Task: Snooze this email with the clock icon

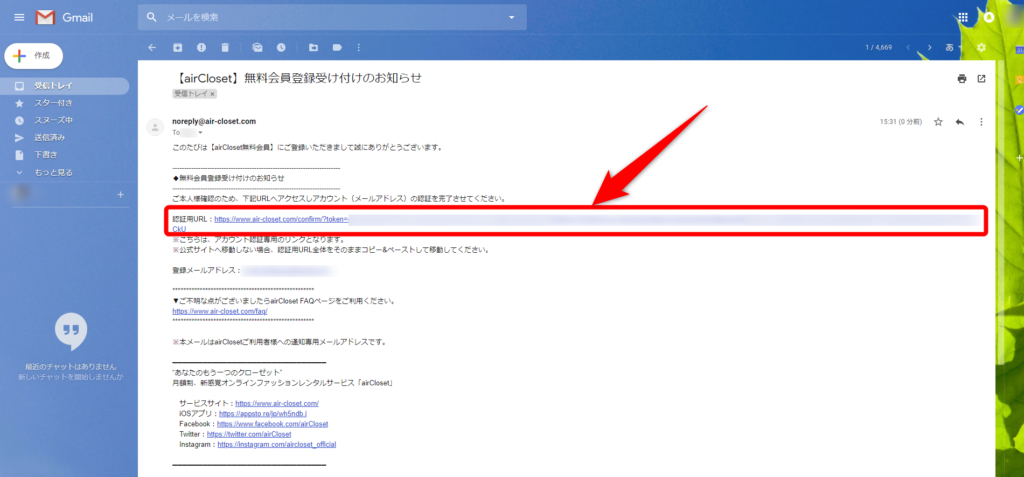Action: click(x=281, y=48)
